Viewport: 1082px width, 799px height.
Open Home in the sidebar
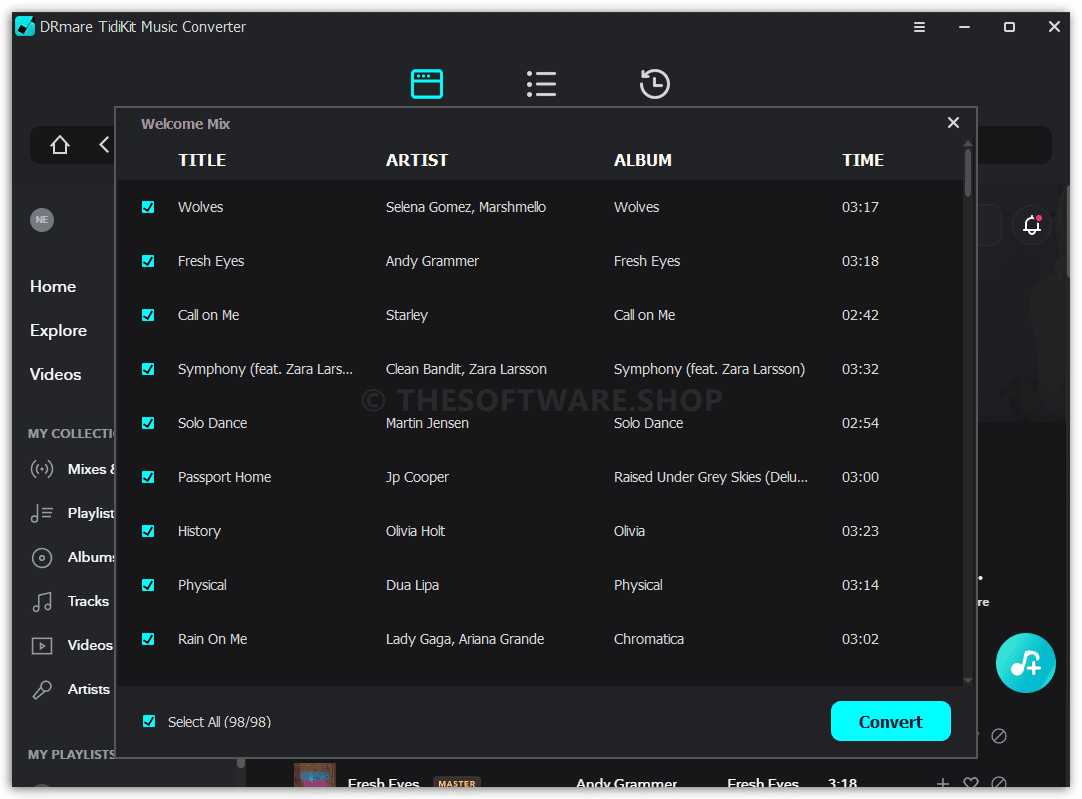[53, 286]
